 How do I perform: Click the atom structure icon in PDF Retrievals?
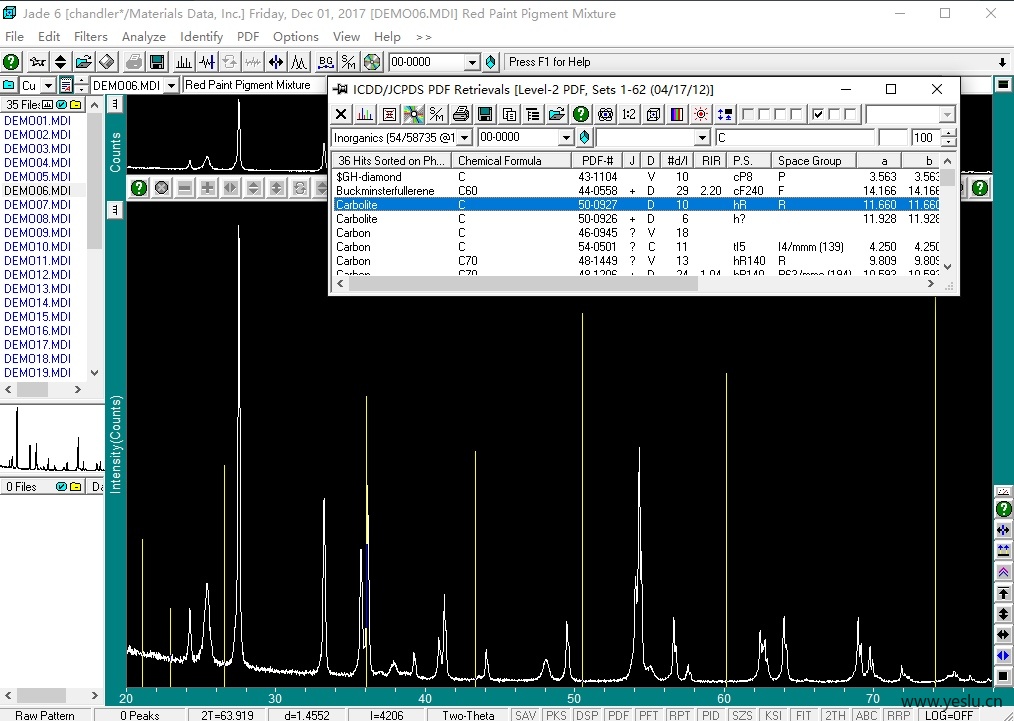click(x=605, y=114)
